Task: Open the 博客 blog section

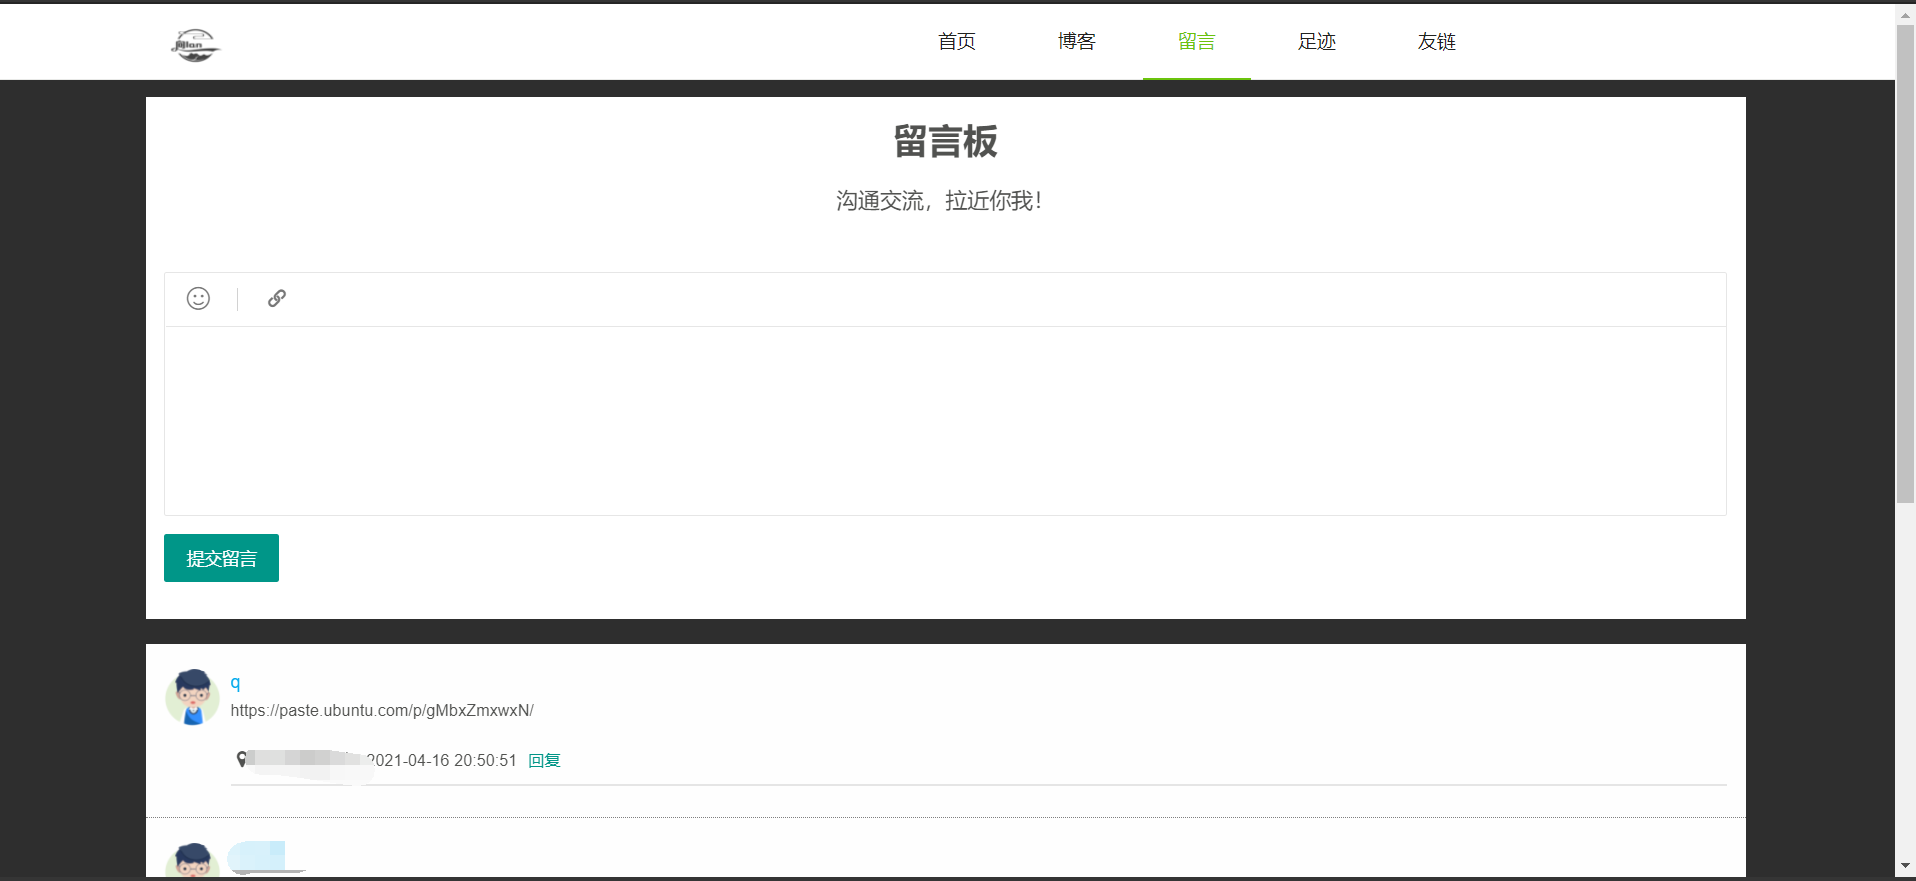Action: [1077, 41]
